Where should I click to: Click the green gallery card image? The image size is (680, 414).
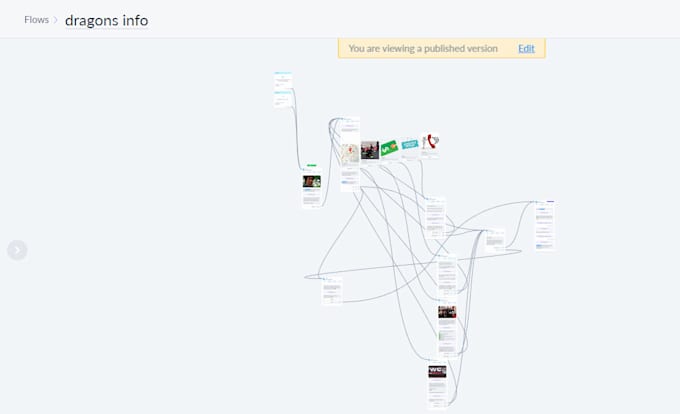click(x=389, y=149)
